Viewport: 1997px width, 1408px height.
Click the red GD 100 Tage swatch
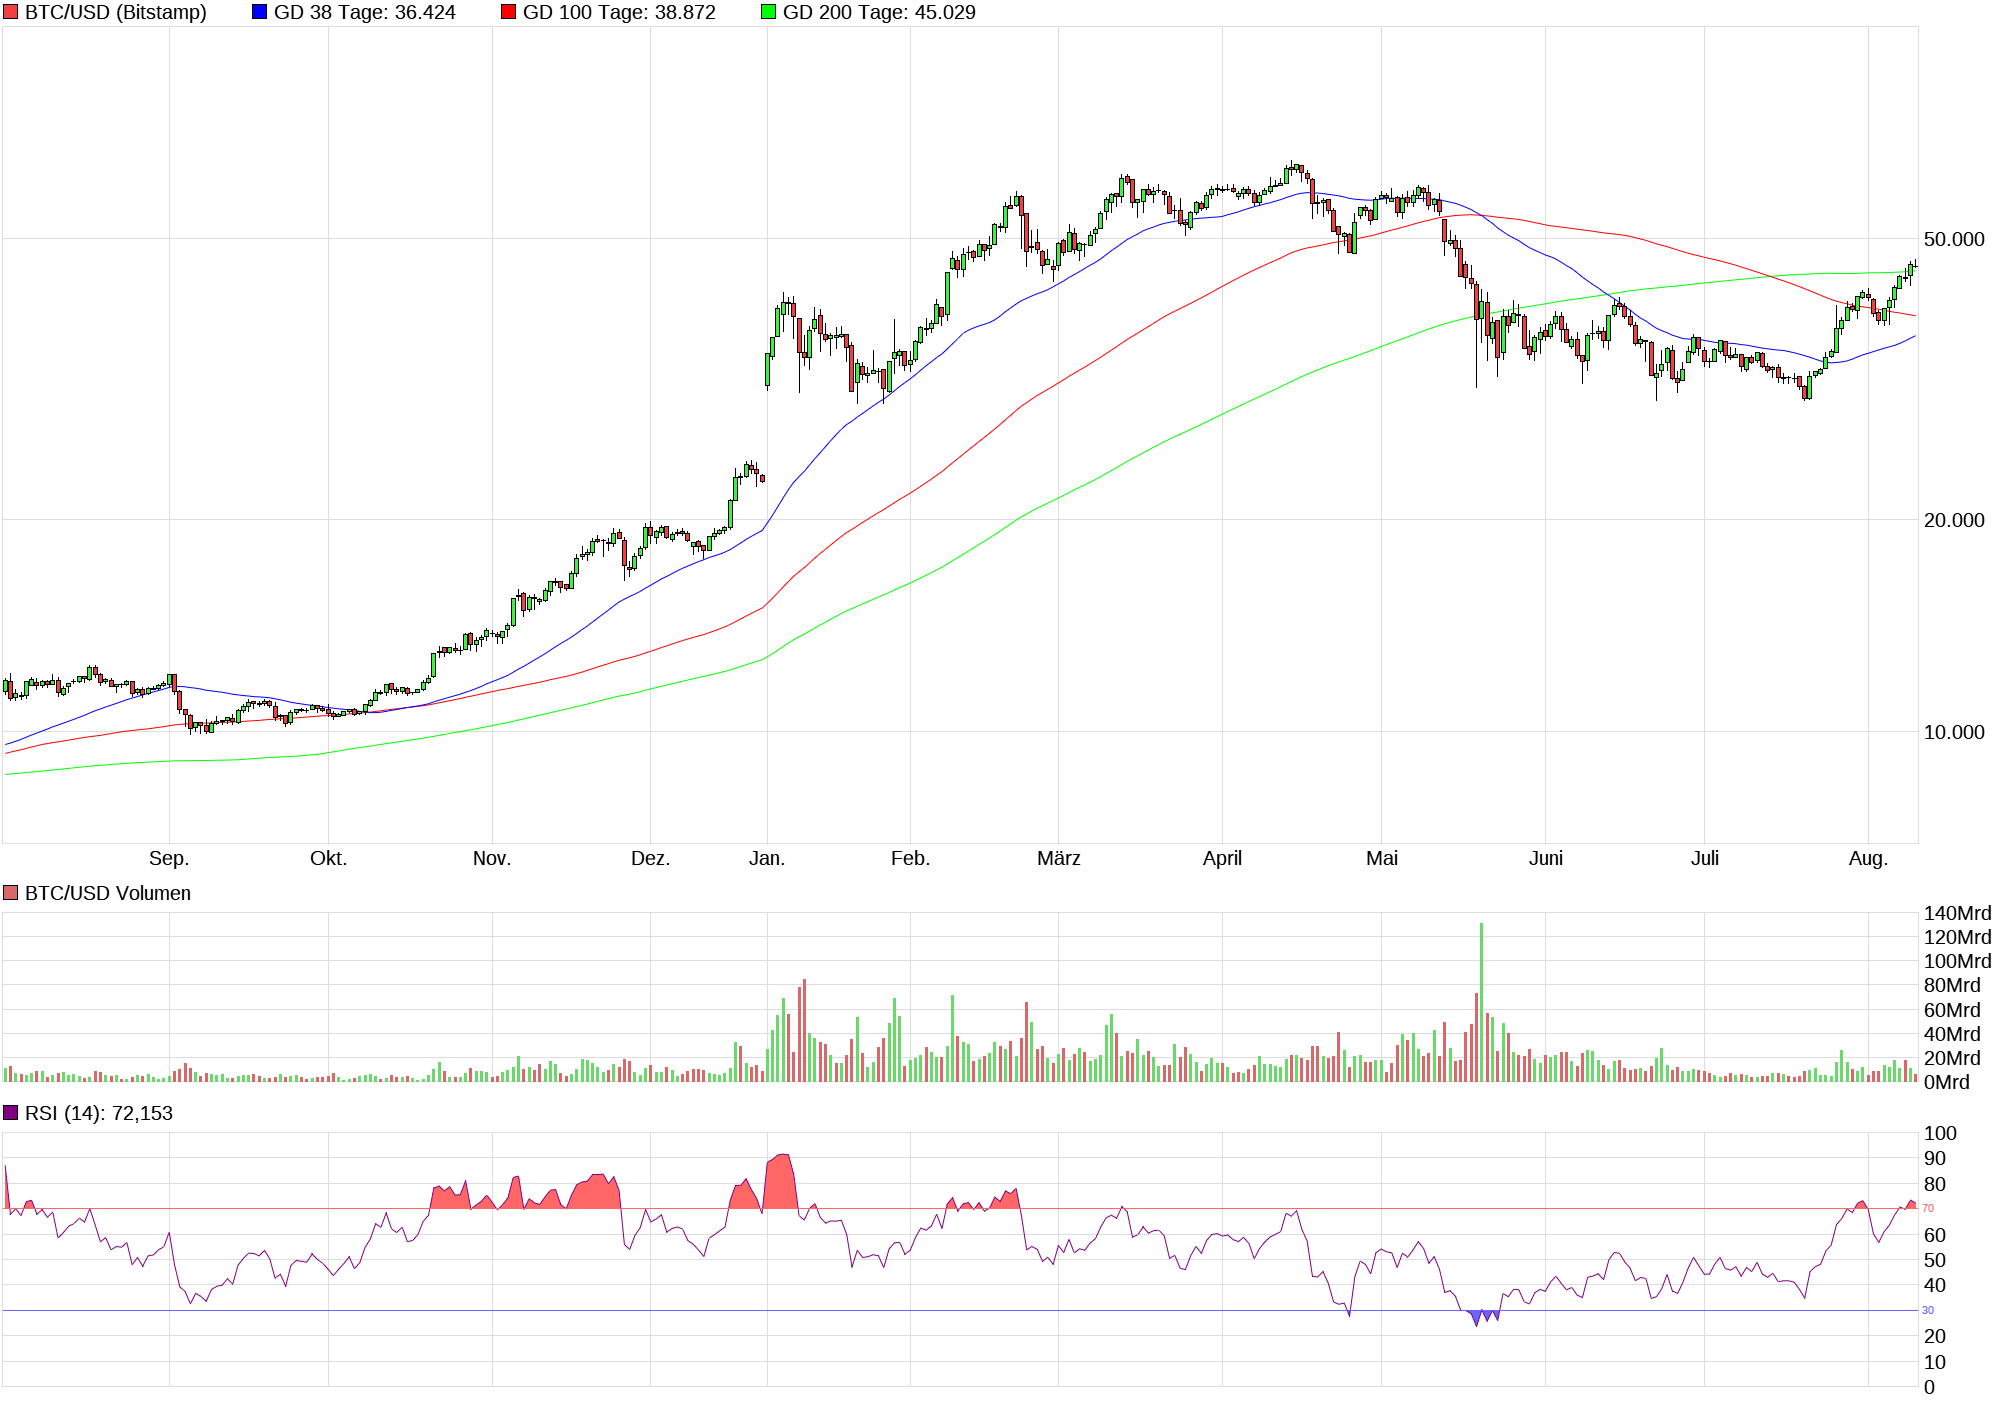[x=509, y=12]
